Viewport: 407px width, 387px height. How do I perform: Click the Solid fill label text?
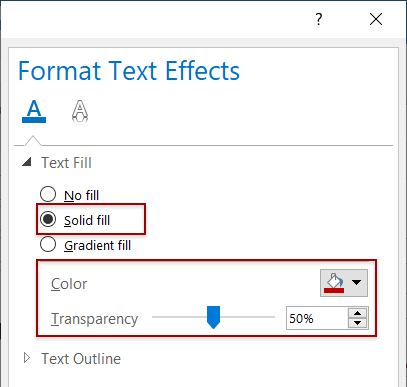[x=87, y=220]
